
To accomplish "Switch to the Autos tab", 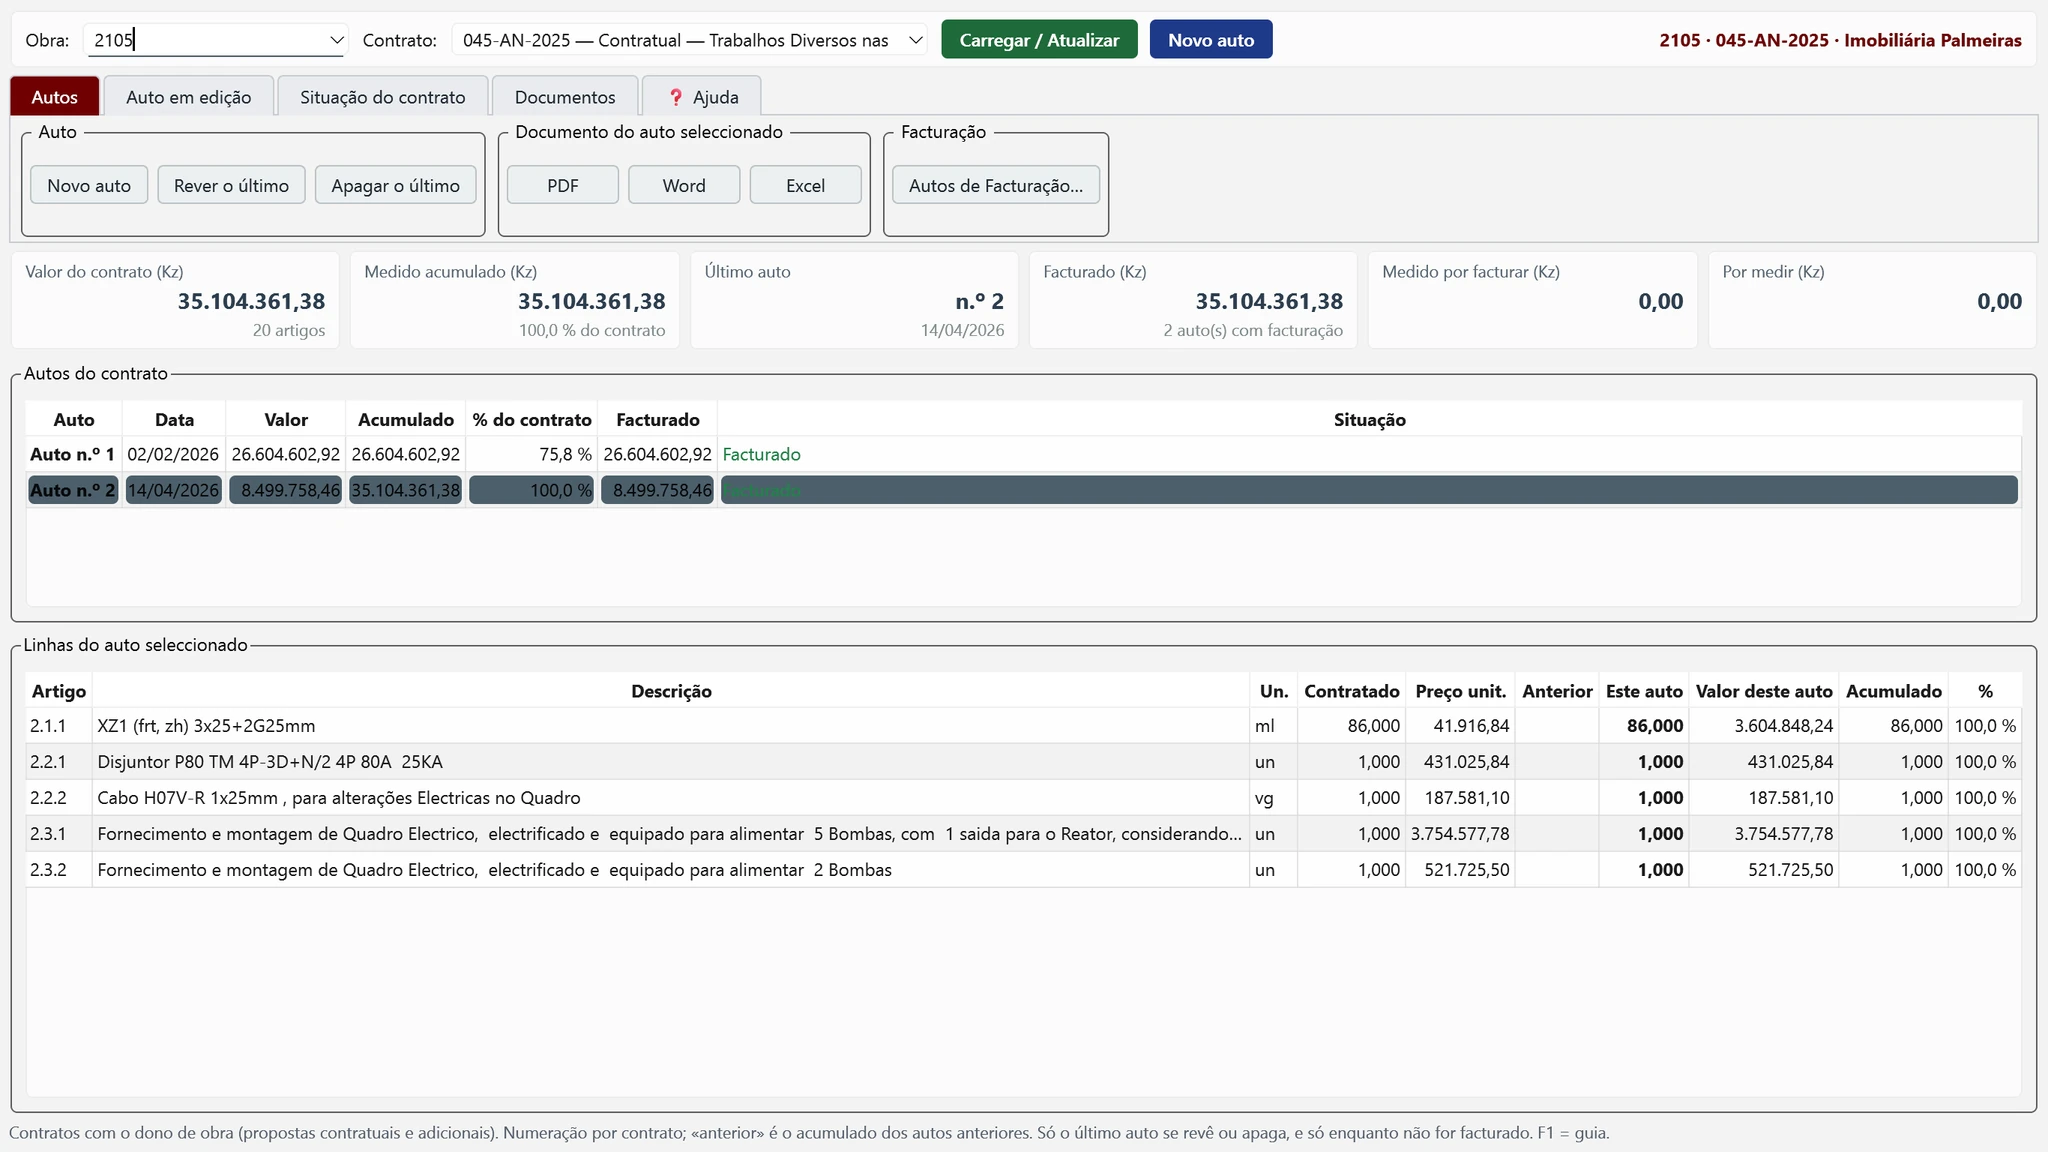I will [54, 97].
